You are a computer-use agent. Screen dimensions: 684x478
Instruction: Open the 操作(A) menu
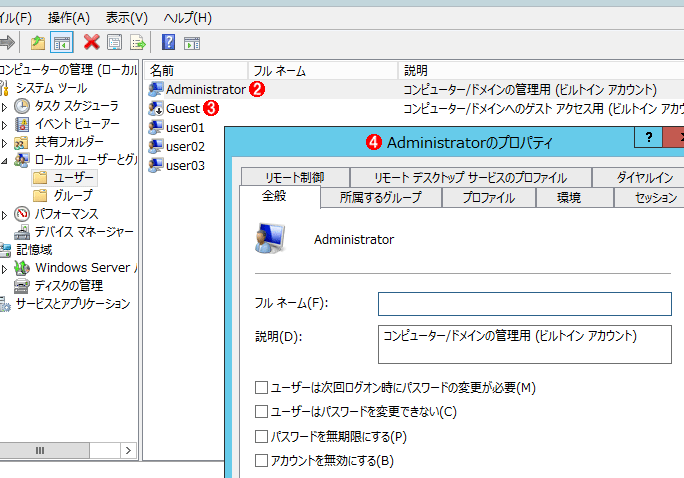[x=68, y=17]
